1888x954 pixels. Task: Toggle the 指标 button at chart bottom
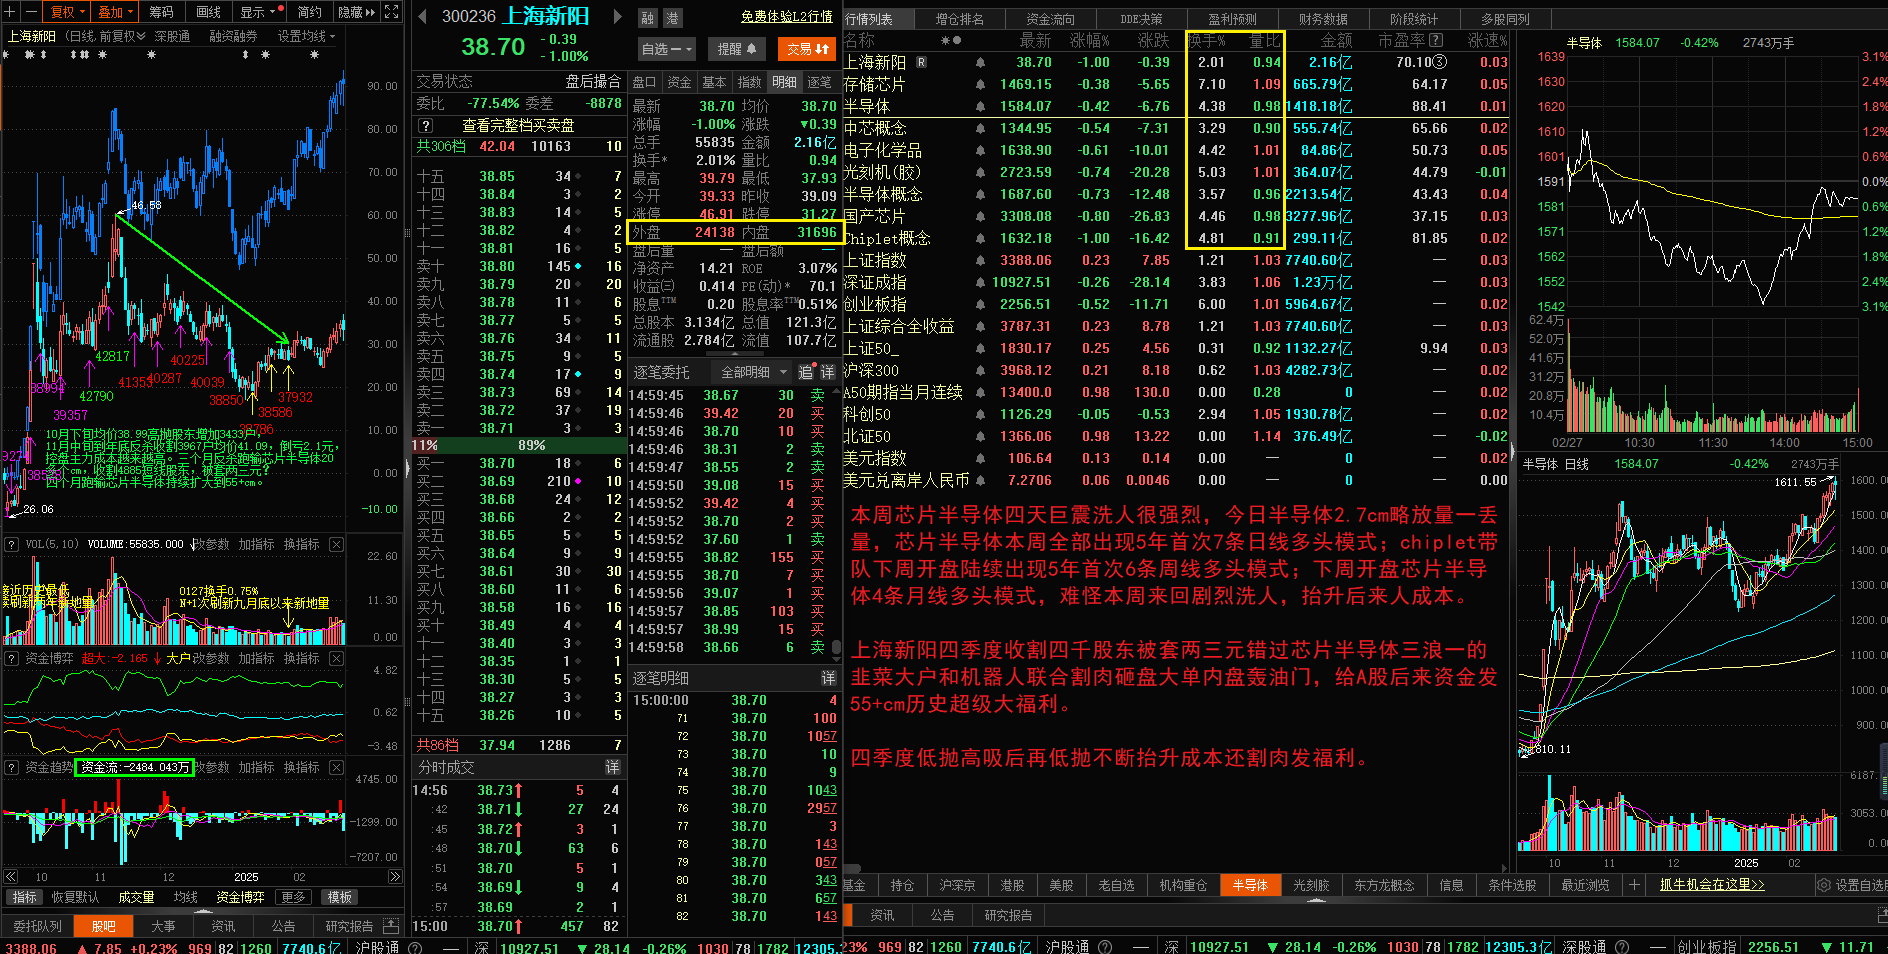24,897
